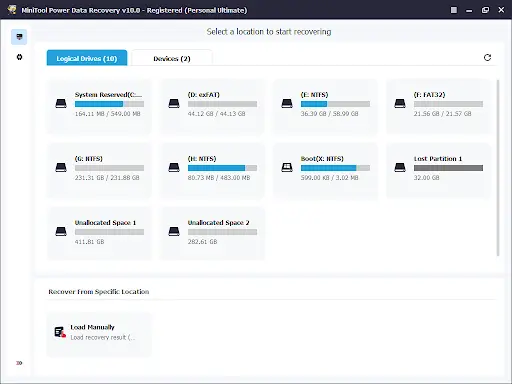The image size is (512, 384).
Task: Select the Unallocated Space 2 name
Action: click(x=219, y=223)
